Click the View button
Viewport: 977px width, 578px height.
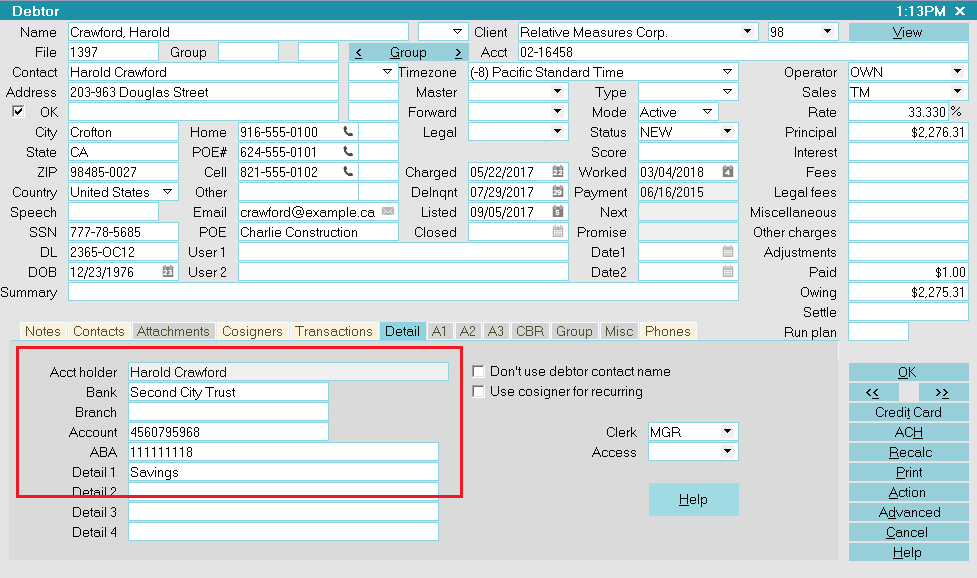click(907, 32)
